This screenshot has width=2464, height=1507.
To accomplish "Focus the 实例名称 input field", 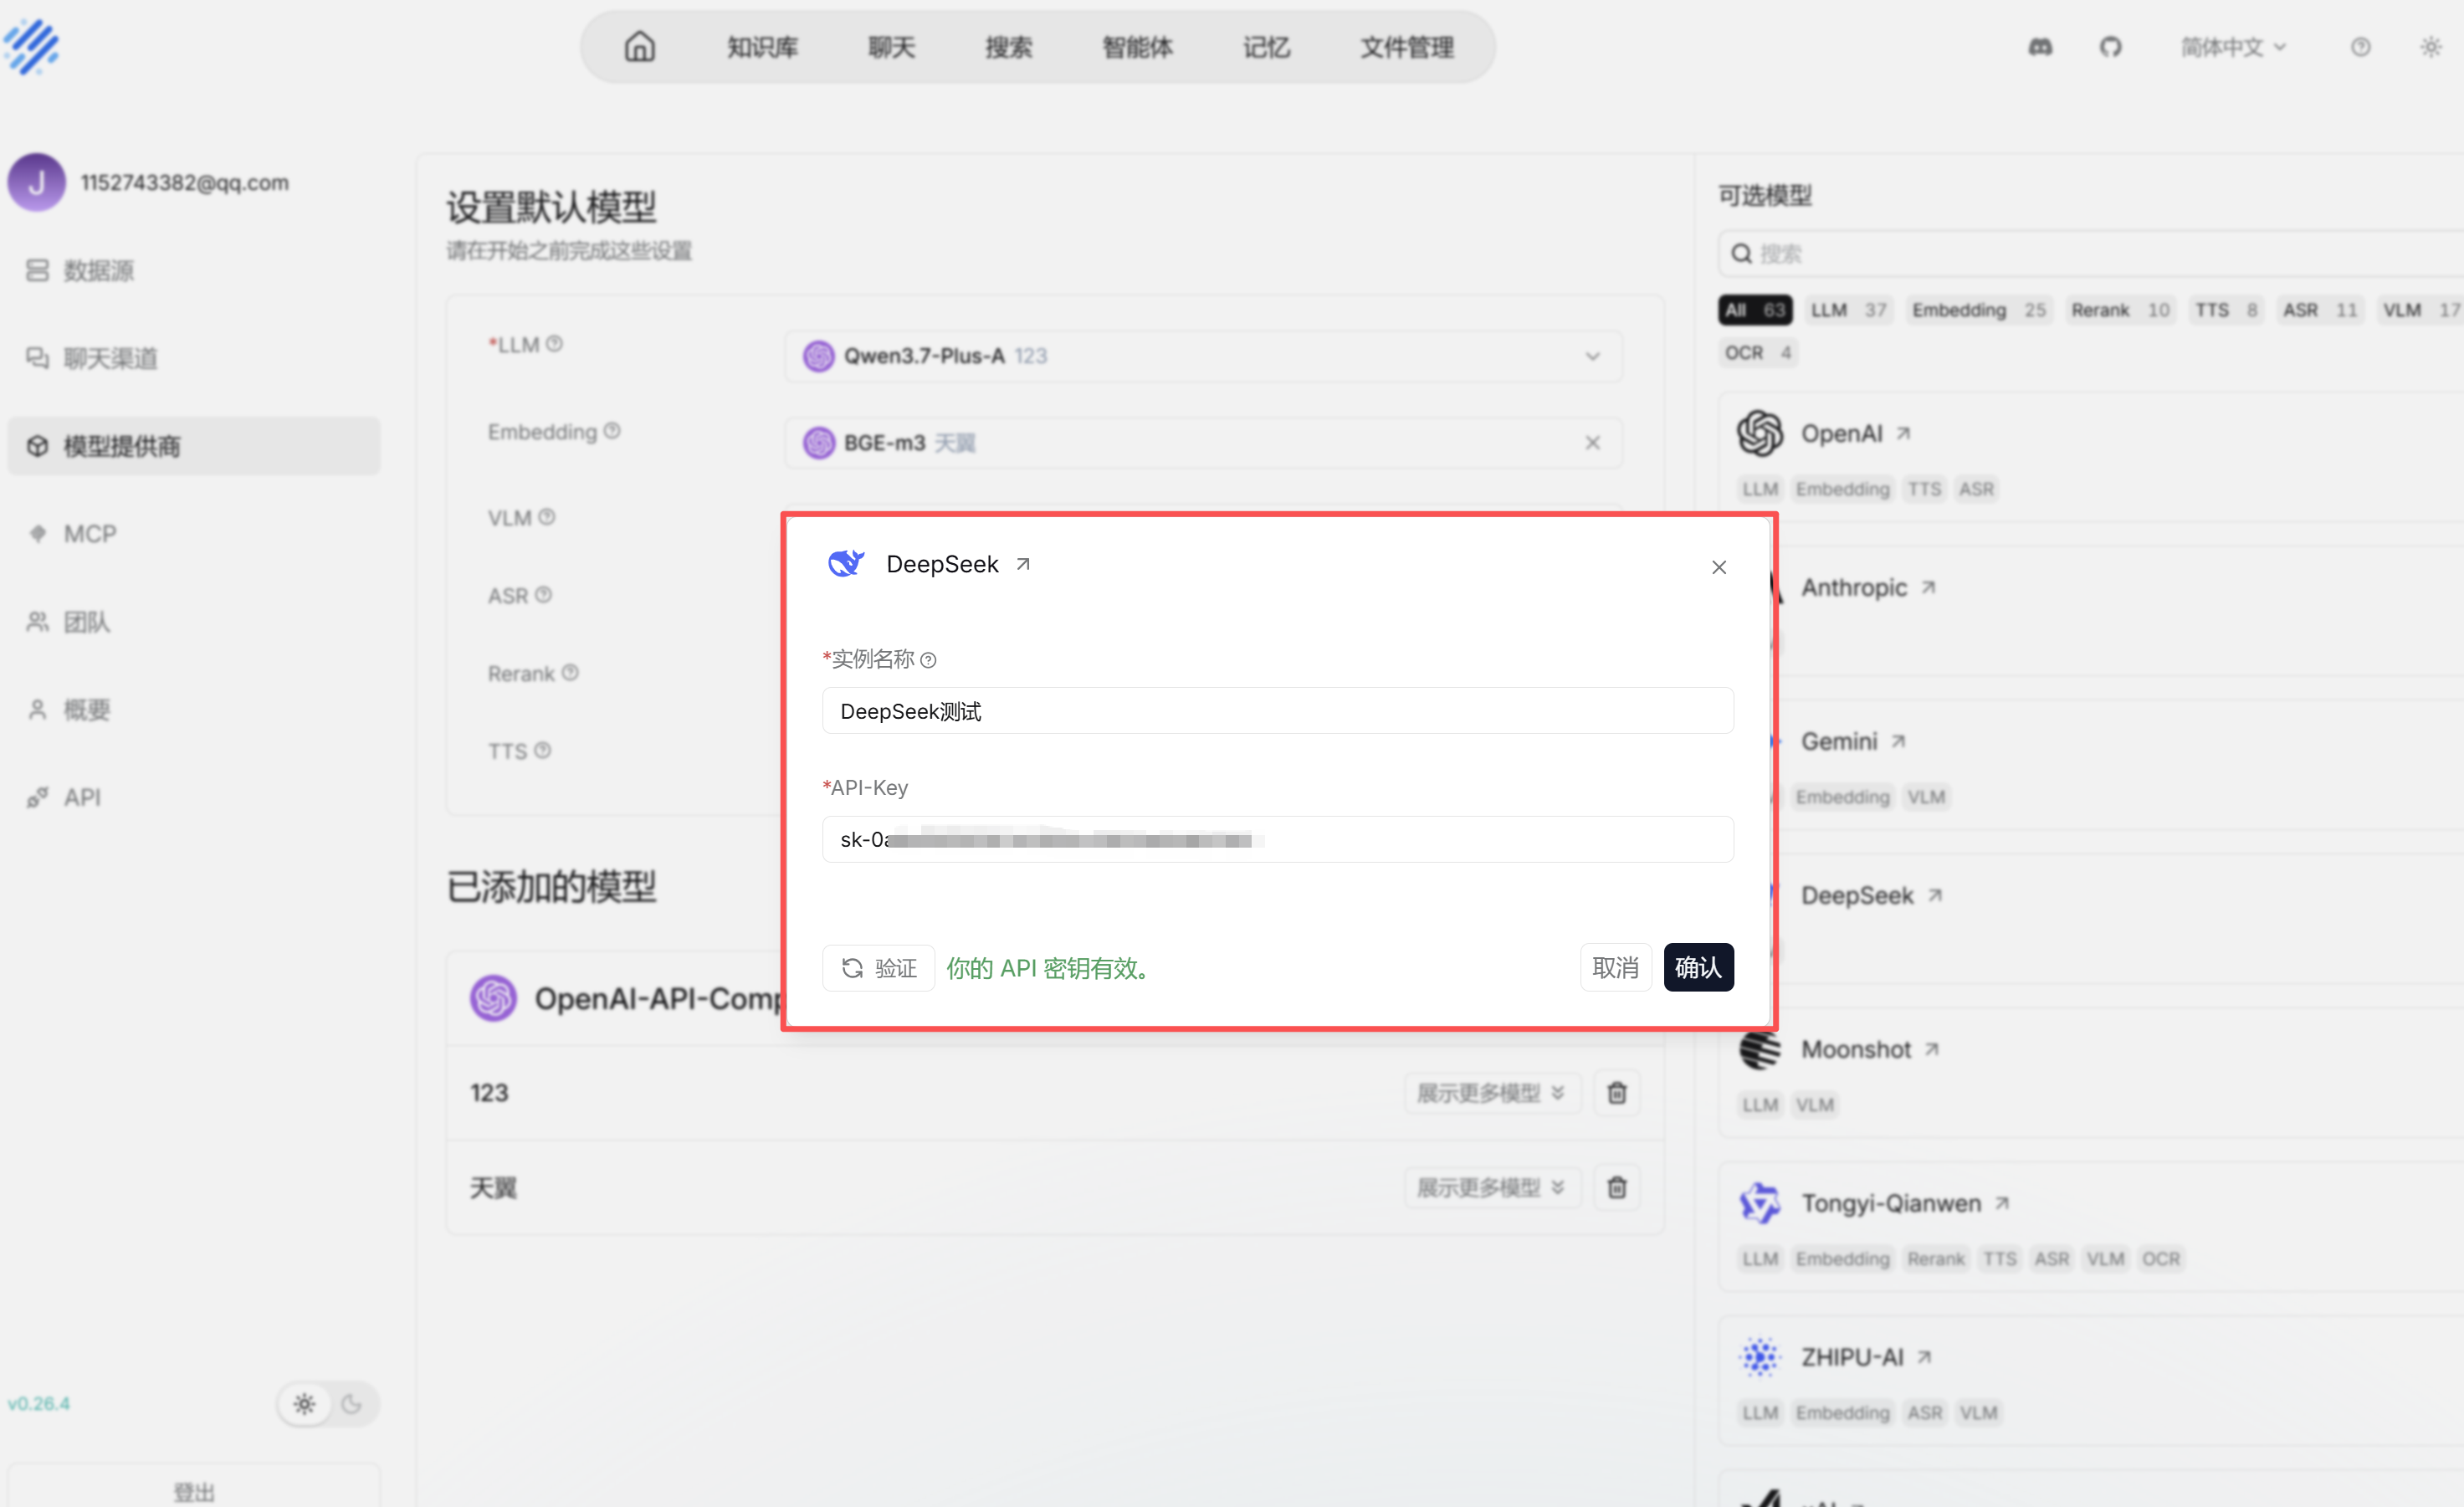I will click(x=1277, y=711).
